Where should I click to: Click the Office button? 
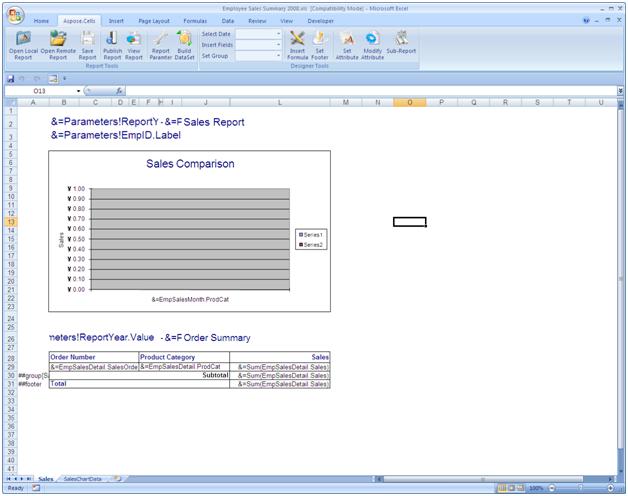point(13,16)
